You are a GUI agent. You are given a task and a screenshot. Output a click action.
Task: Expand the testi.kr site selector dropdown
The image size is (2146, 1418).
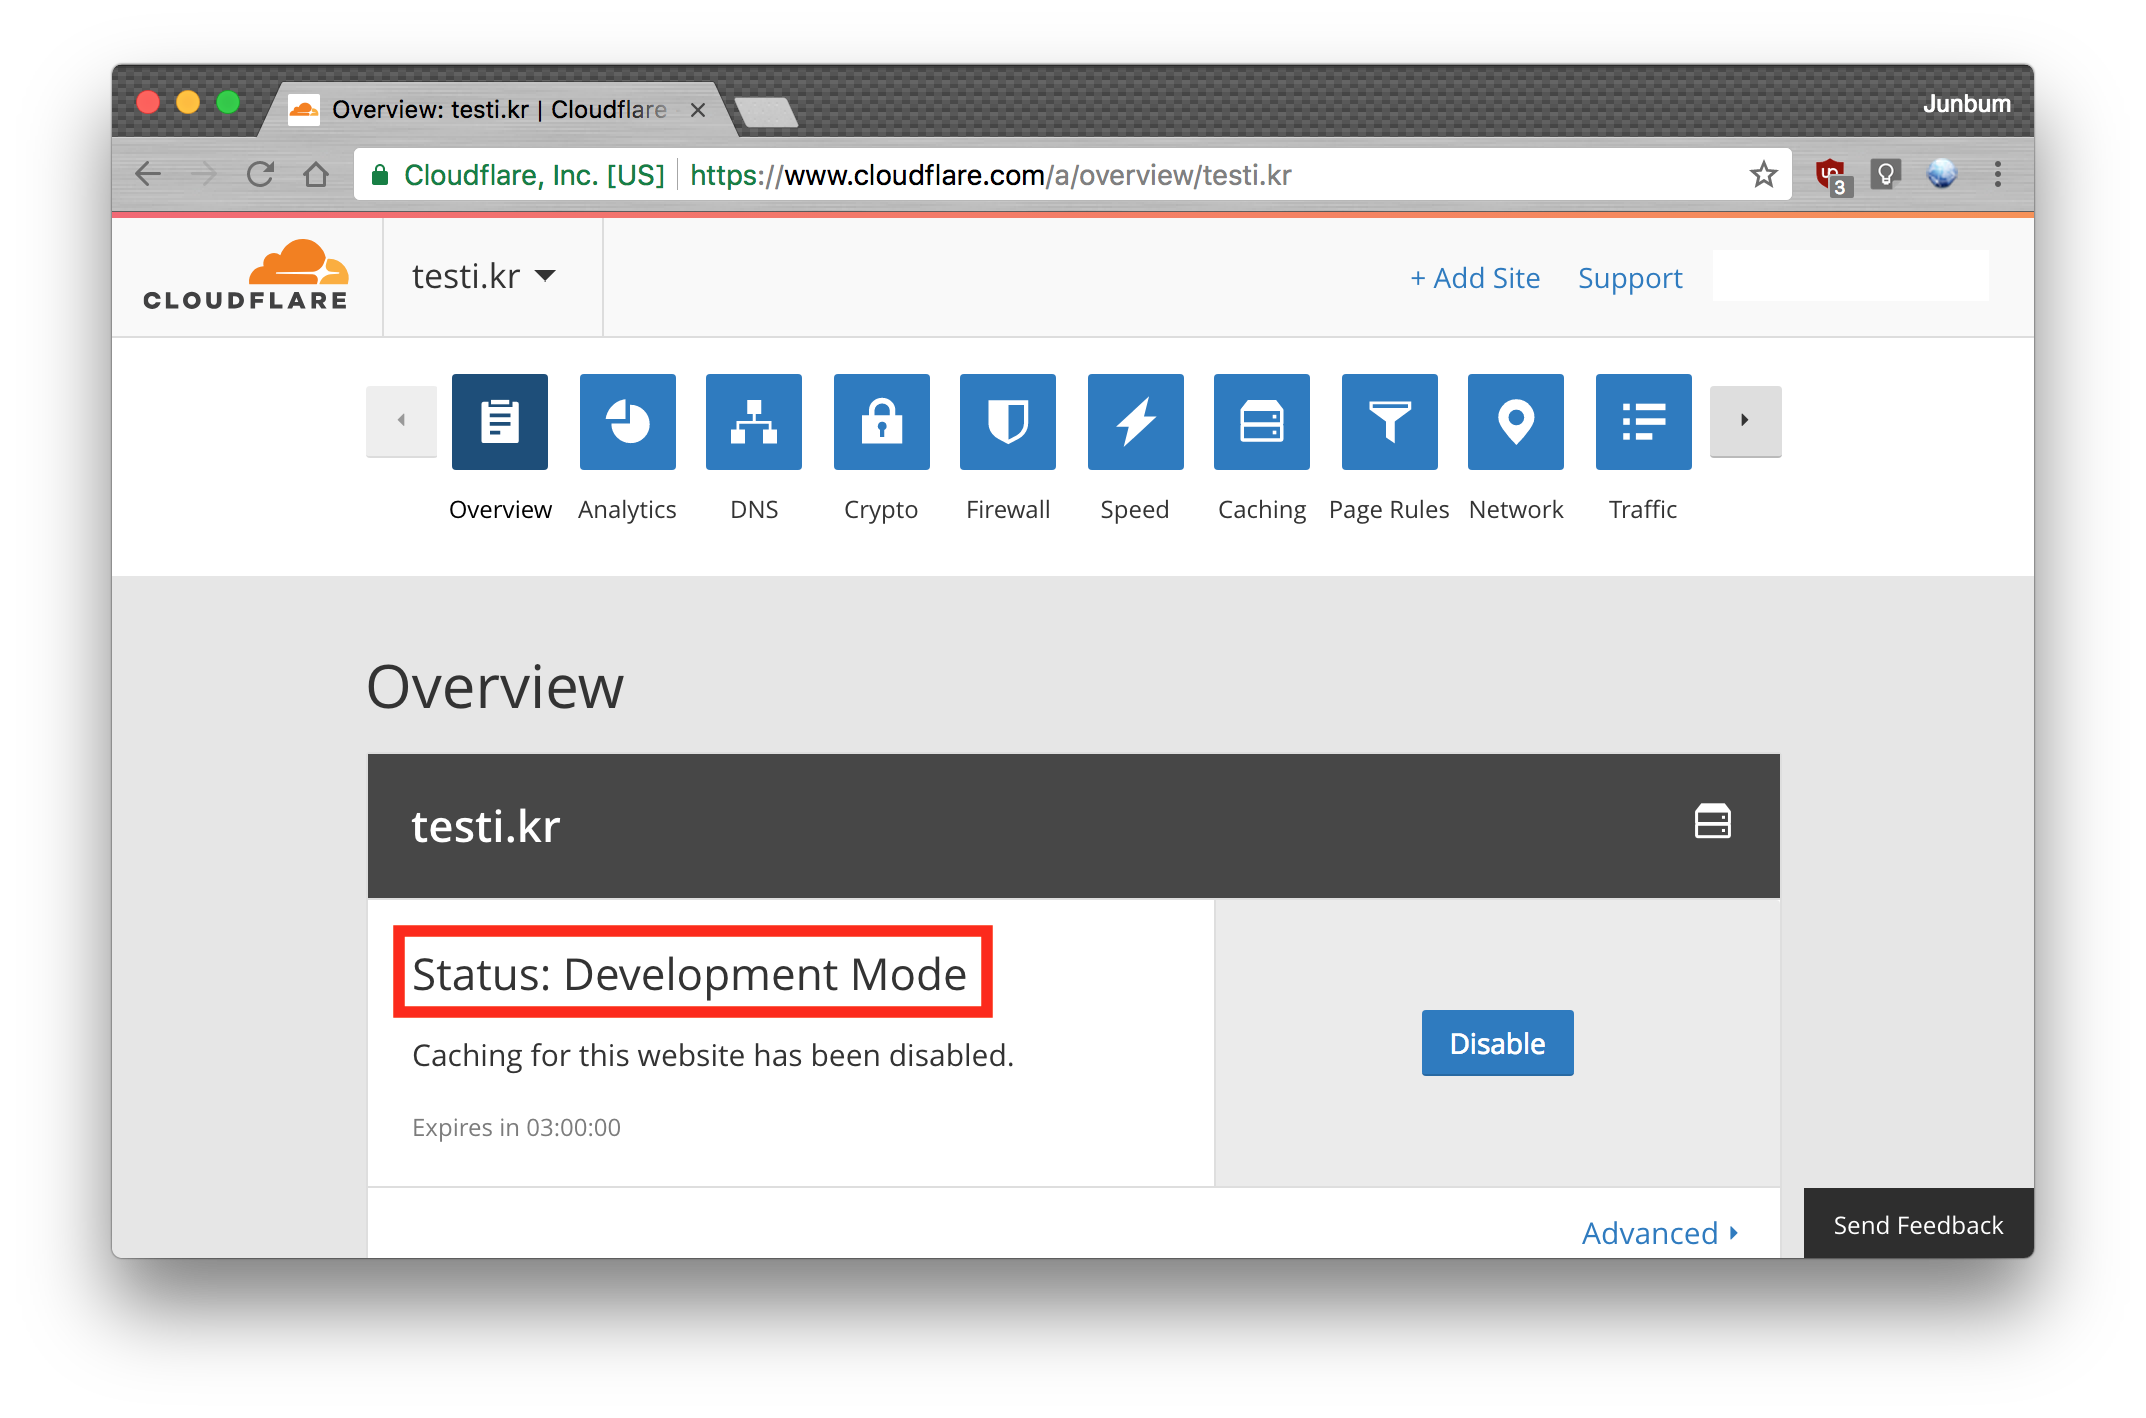click(483, 276)
